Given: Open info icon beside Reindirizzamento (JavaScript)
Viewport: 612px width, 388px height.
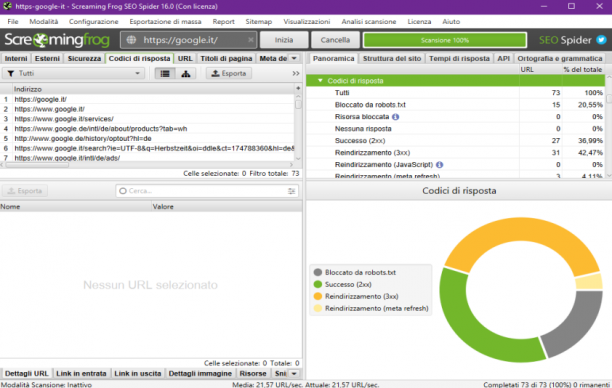Looking at the screenshot, I should 439,165.
